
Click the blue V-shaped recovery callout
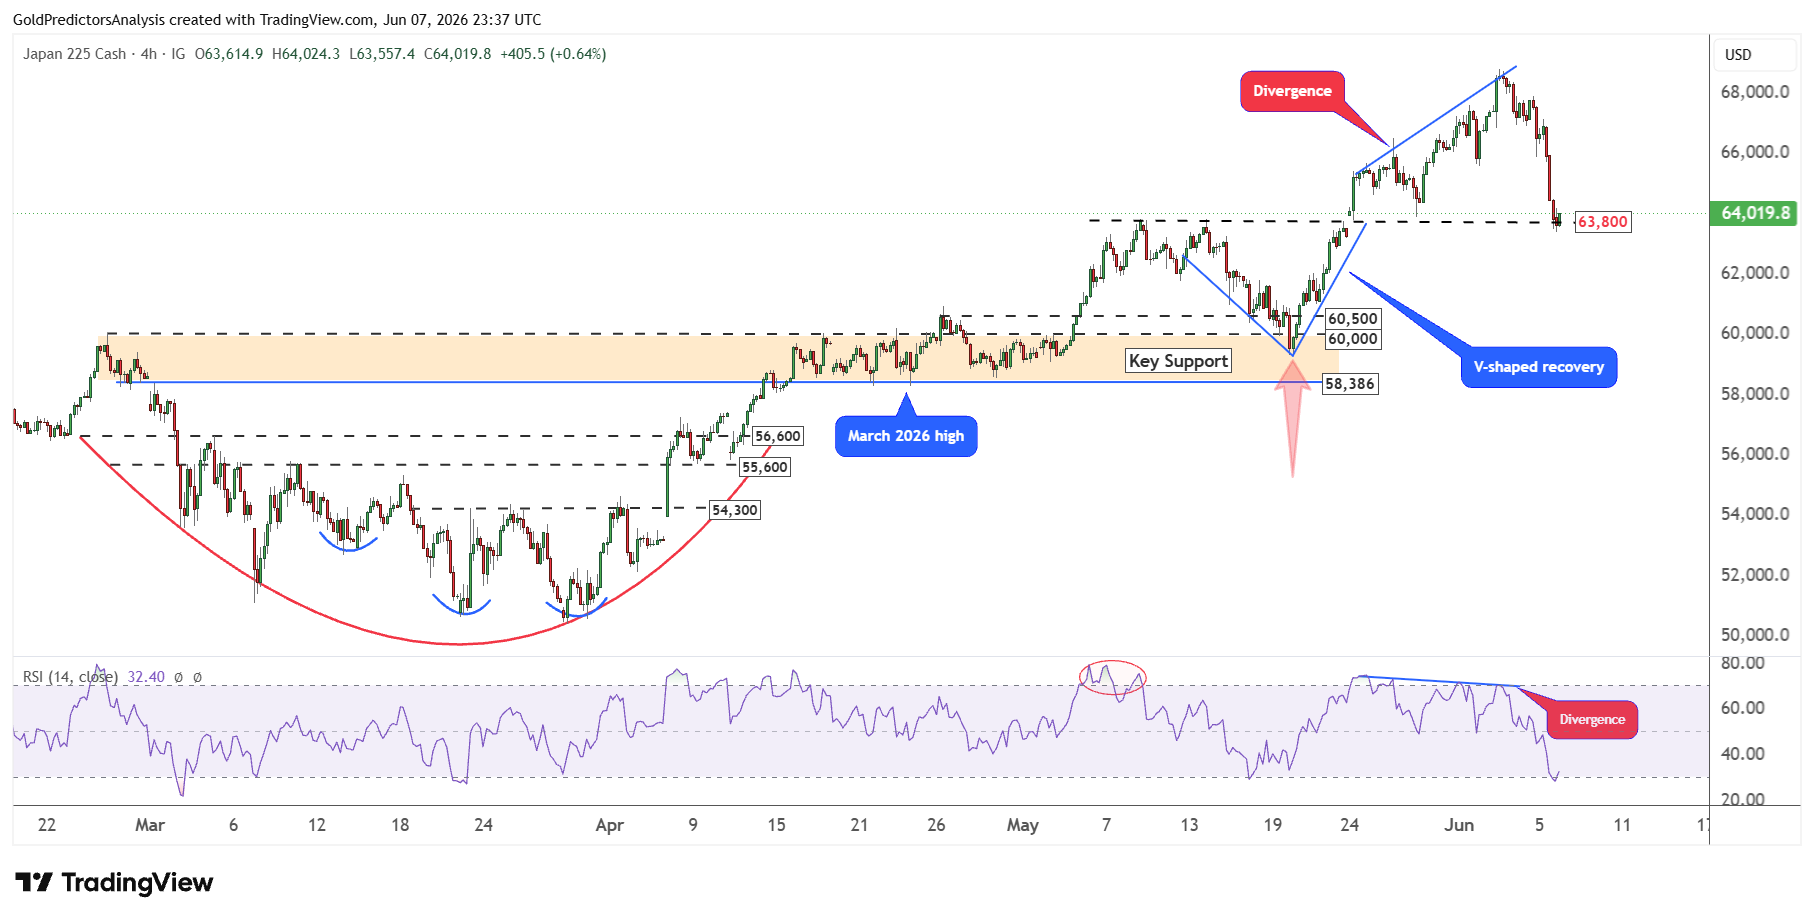[1538, 367]
